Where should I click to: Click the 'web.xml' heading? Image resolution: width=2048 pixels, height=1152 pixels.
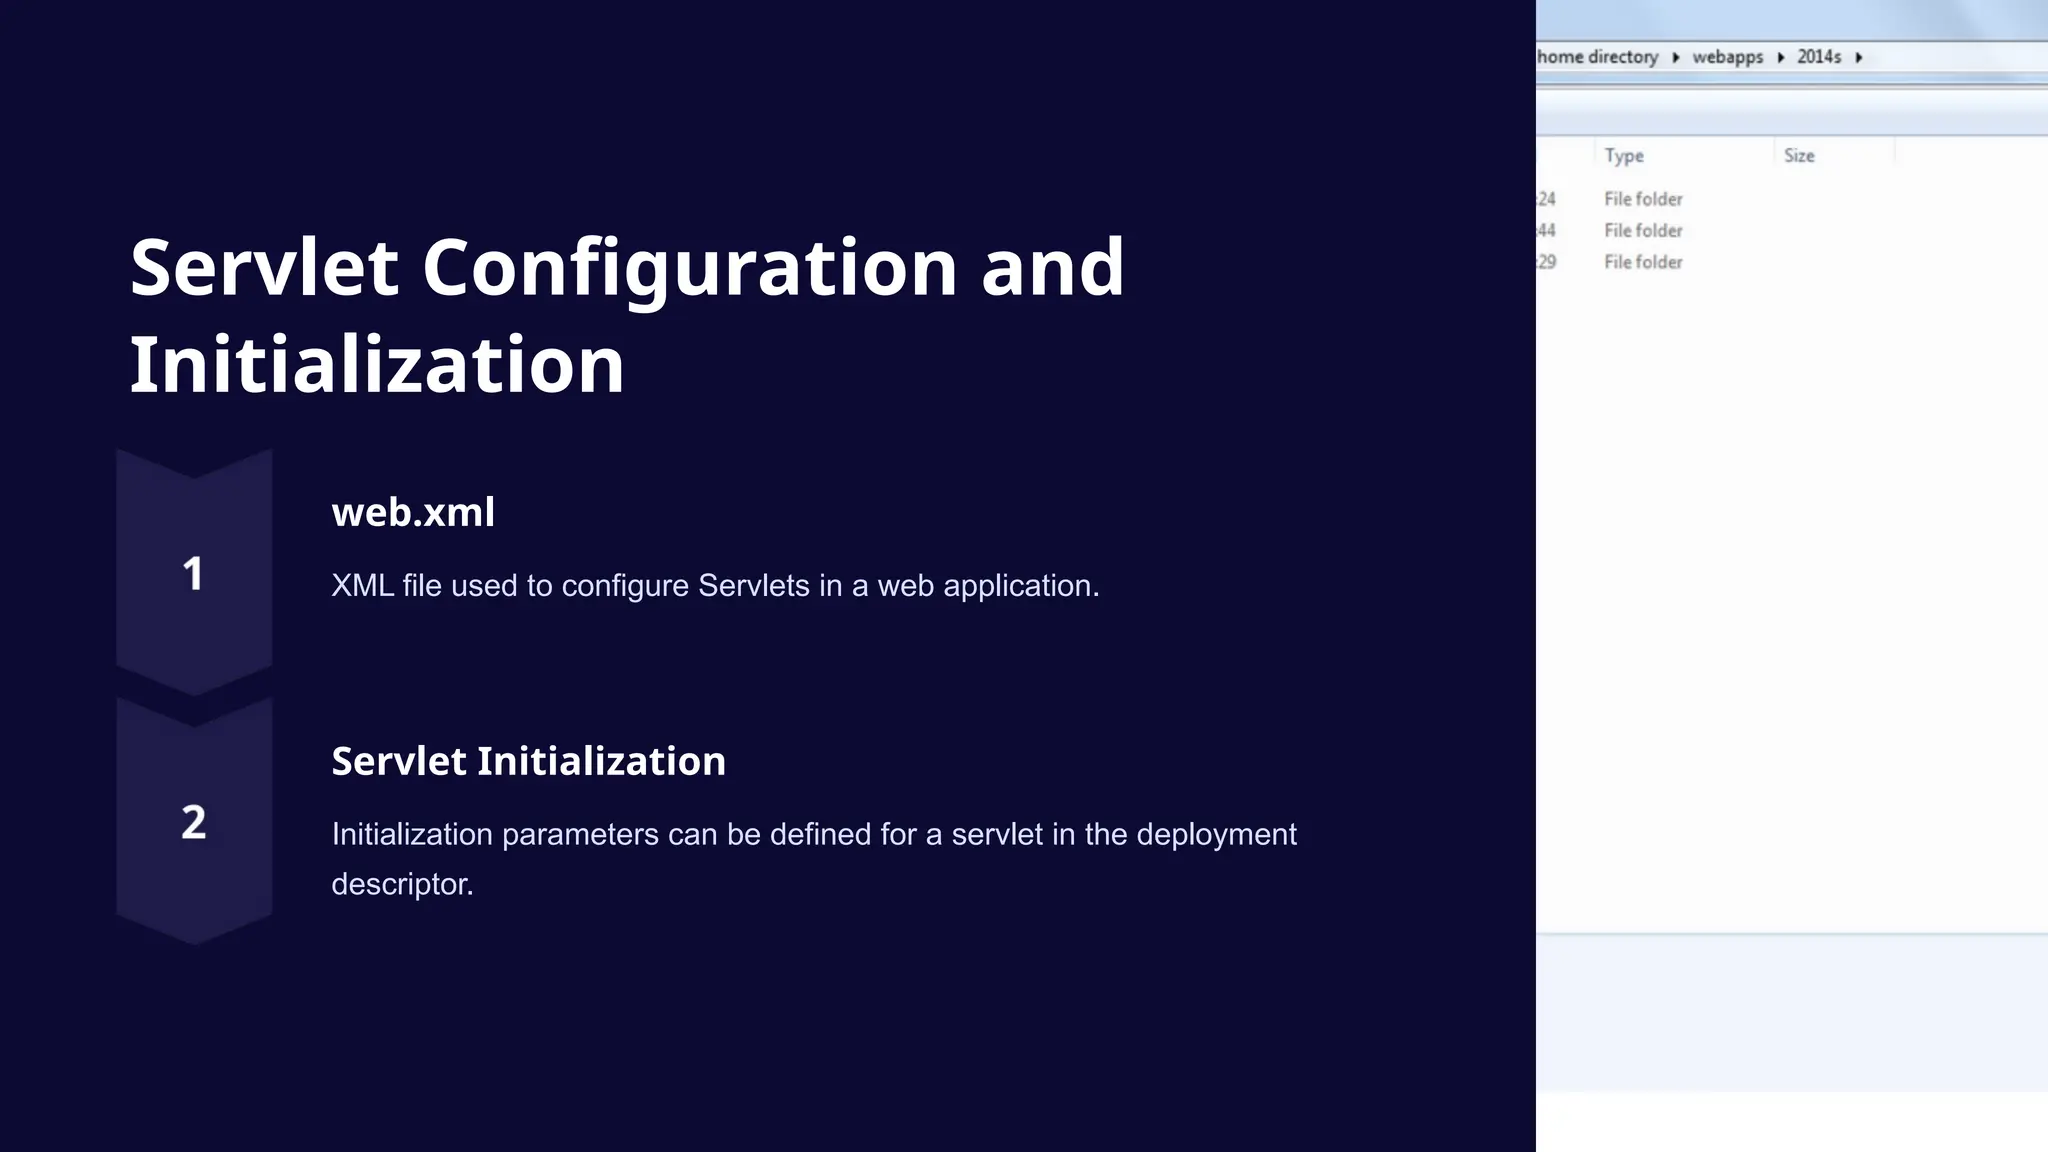point(413,512)
